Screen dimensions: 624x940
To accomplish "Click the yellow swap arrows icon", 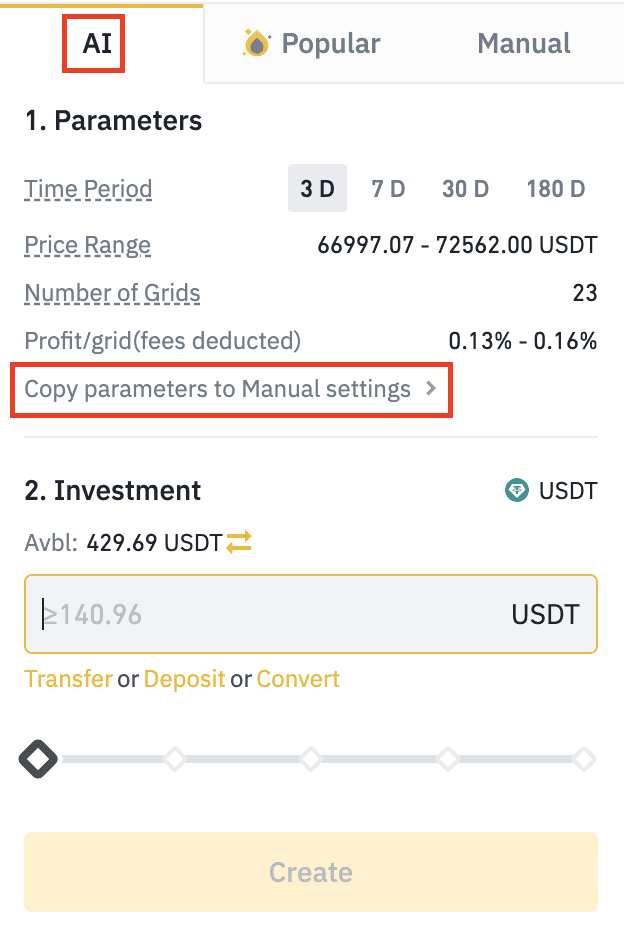I will click(239, 543).
